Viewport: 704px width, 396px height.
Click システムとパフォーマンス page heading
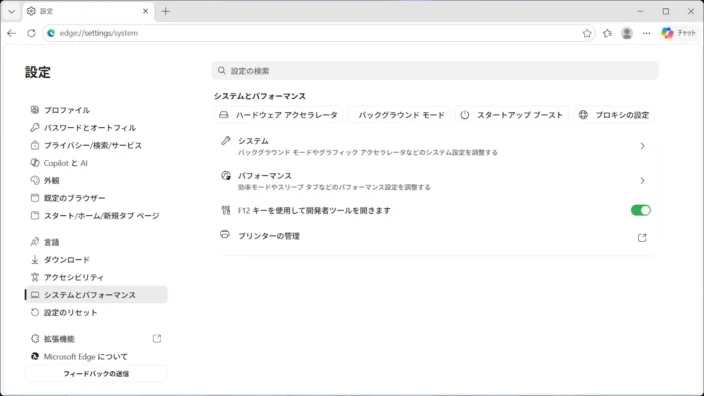tap(260, 96)
